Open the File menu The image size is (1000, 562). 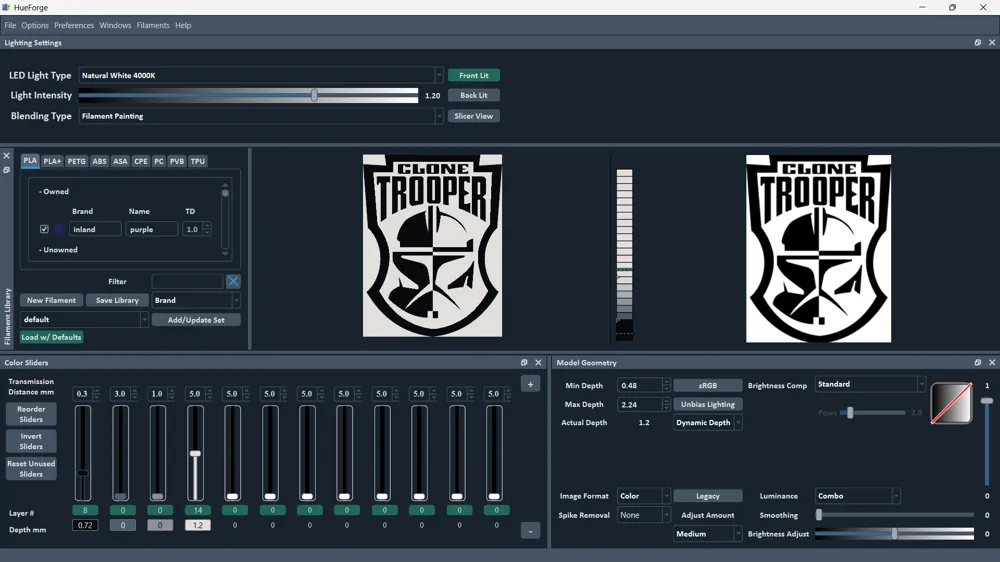coord(10,26)
